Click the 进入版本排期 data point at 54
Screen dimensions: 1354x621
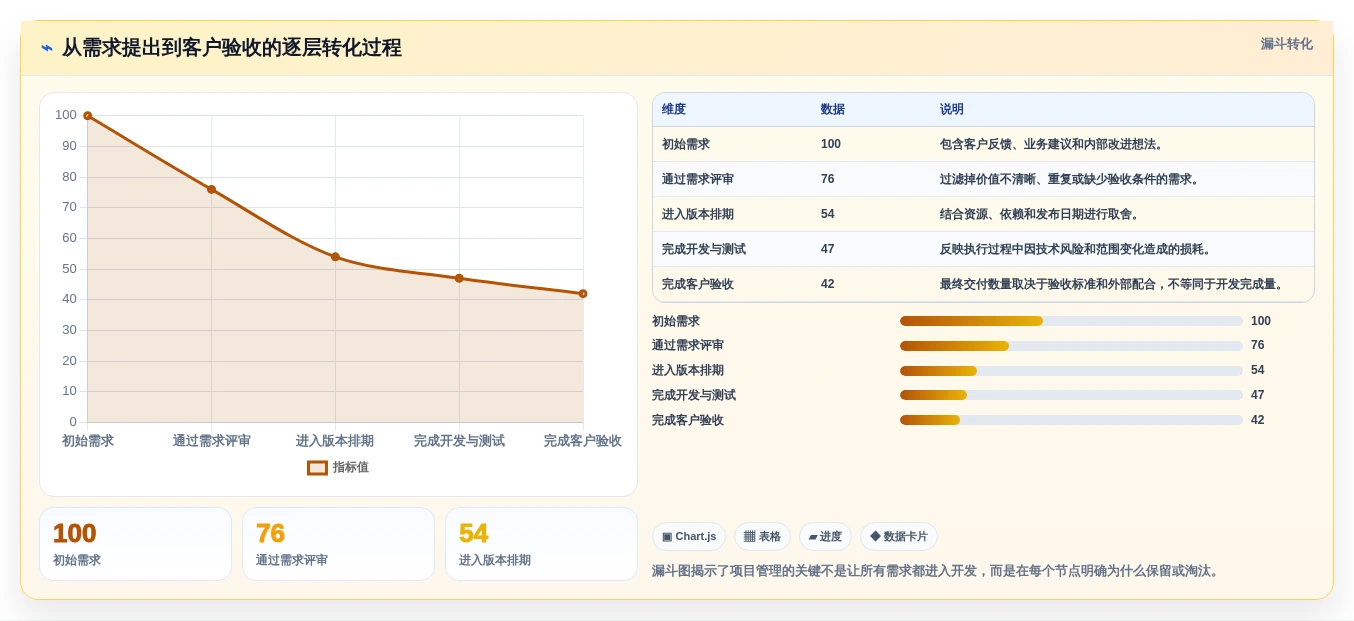[x=335, y=257]
